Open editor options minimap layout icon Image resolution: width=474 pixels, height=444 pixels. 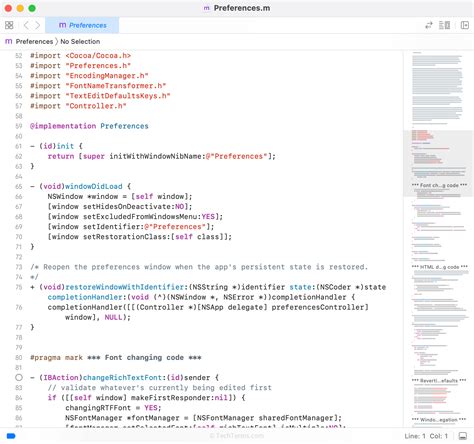pyautogui.click(x=444, y=25)
